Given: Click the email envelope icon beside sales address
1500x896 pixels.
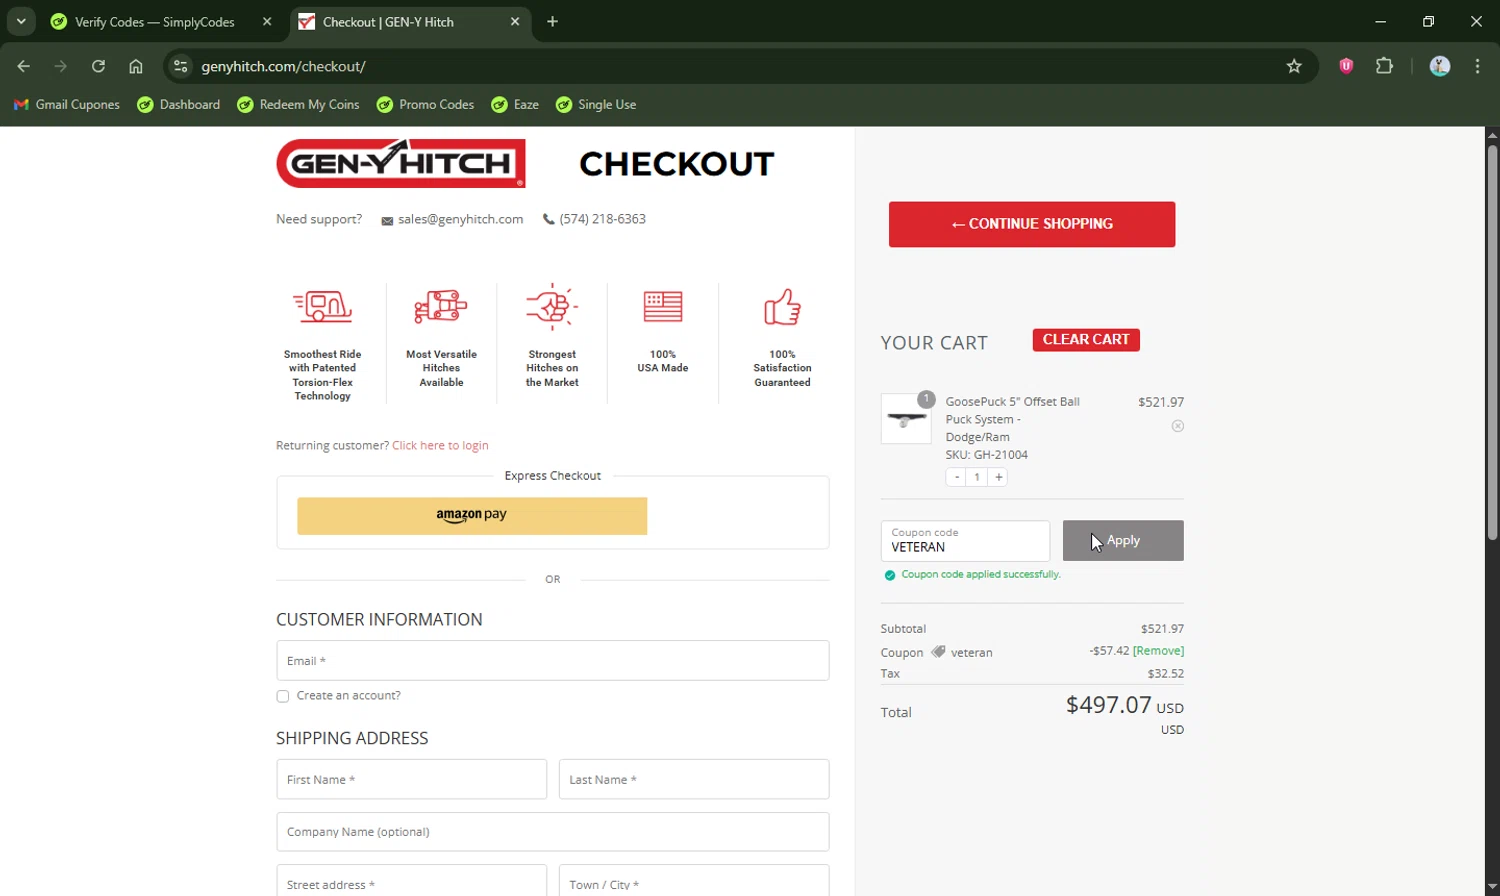Looking at the screenshot, I should (x=387, y=220).
